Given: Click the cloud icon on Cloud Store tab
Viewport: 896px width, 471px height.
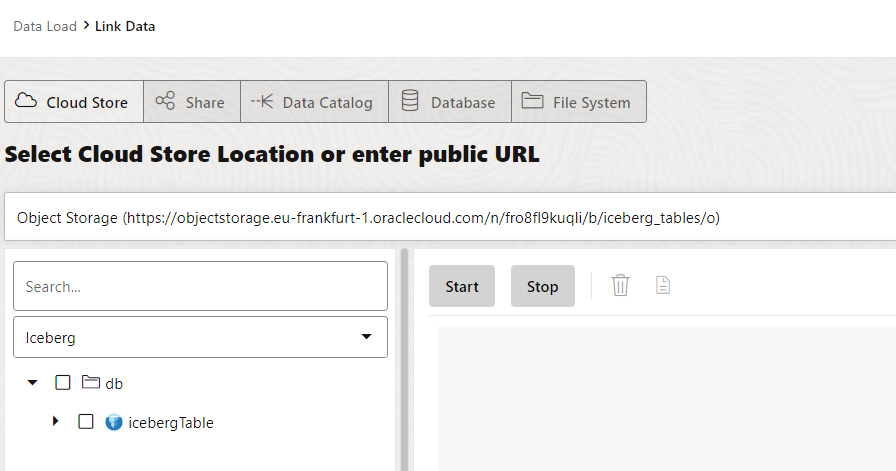Looking at the screenshot, I should [x=27, y=102].
